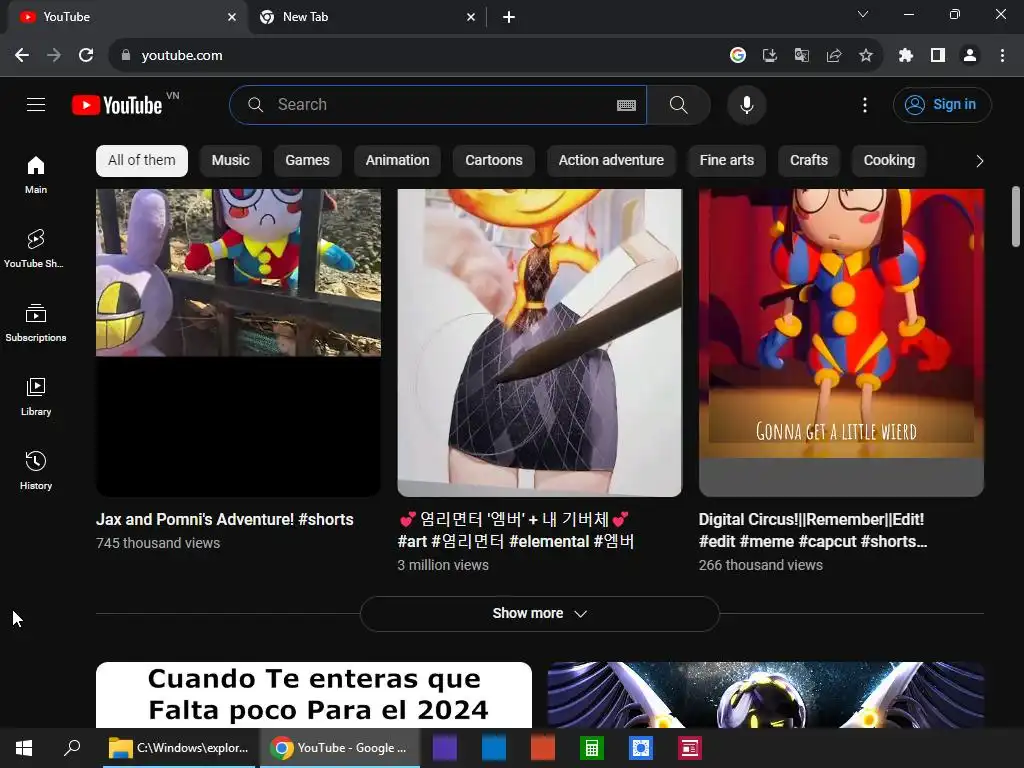Click the address bar showing youtube.com
Viewport: 1024px width, 768px height.
coord(418,56)
